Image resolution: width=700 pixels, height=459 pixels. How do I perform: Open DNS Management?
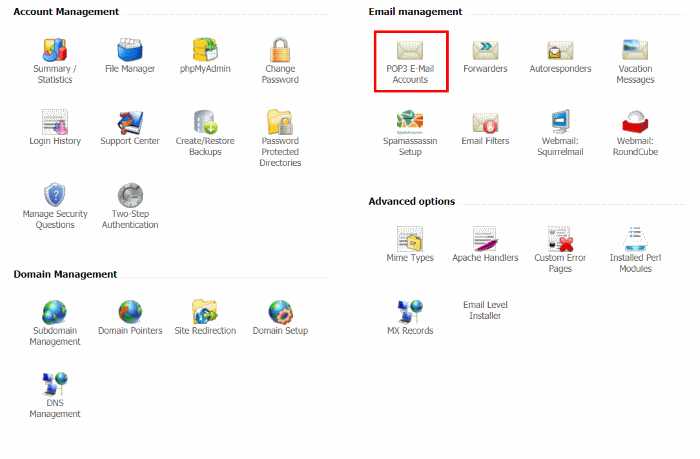(54, 384)
